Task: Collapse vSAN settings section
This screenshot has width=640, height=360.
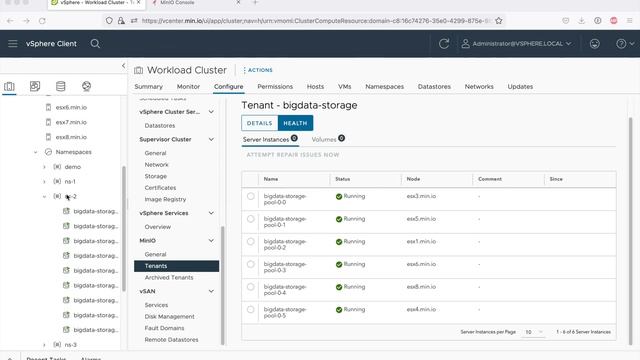Action: pyautogui.click(x=211, y=291)
